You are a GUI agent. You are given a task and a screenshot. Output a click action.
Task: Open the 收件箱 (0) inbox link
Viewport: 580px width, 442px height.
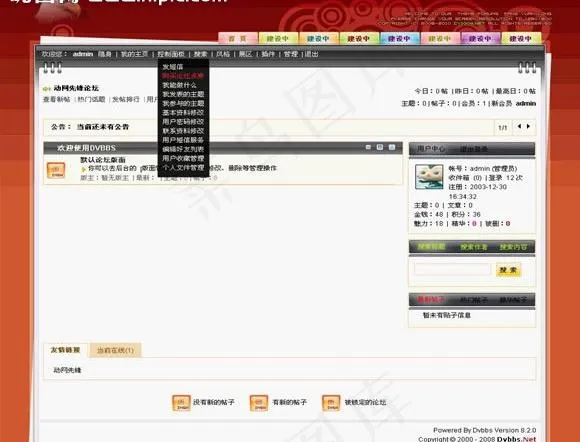(x=465, y=178)
